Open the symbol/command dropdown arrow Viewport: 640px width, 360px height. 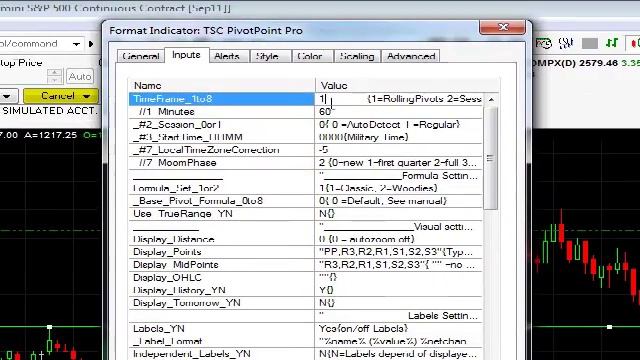[76, 44]
